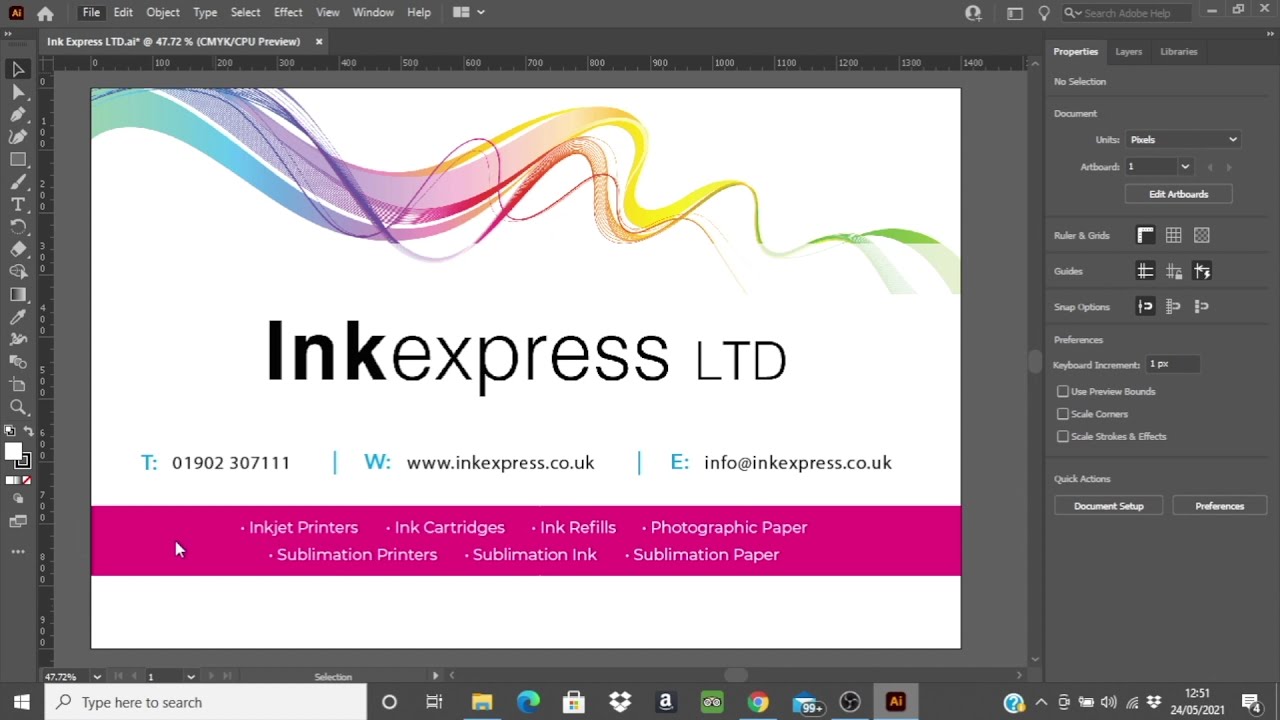The image size is (1280, 720).
Task: Select the Gradient tool
Action: pos(18,294)
